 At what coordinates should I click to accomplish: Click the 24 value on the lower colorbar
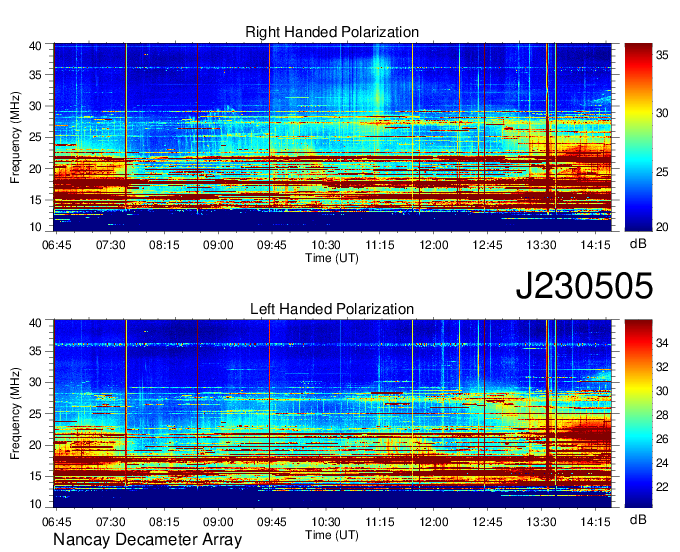[662, 463]
